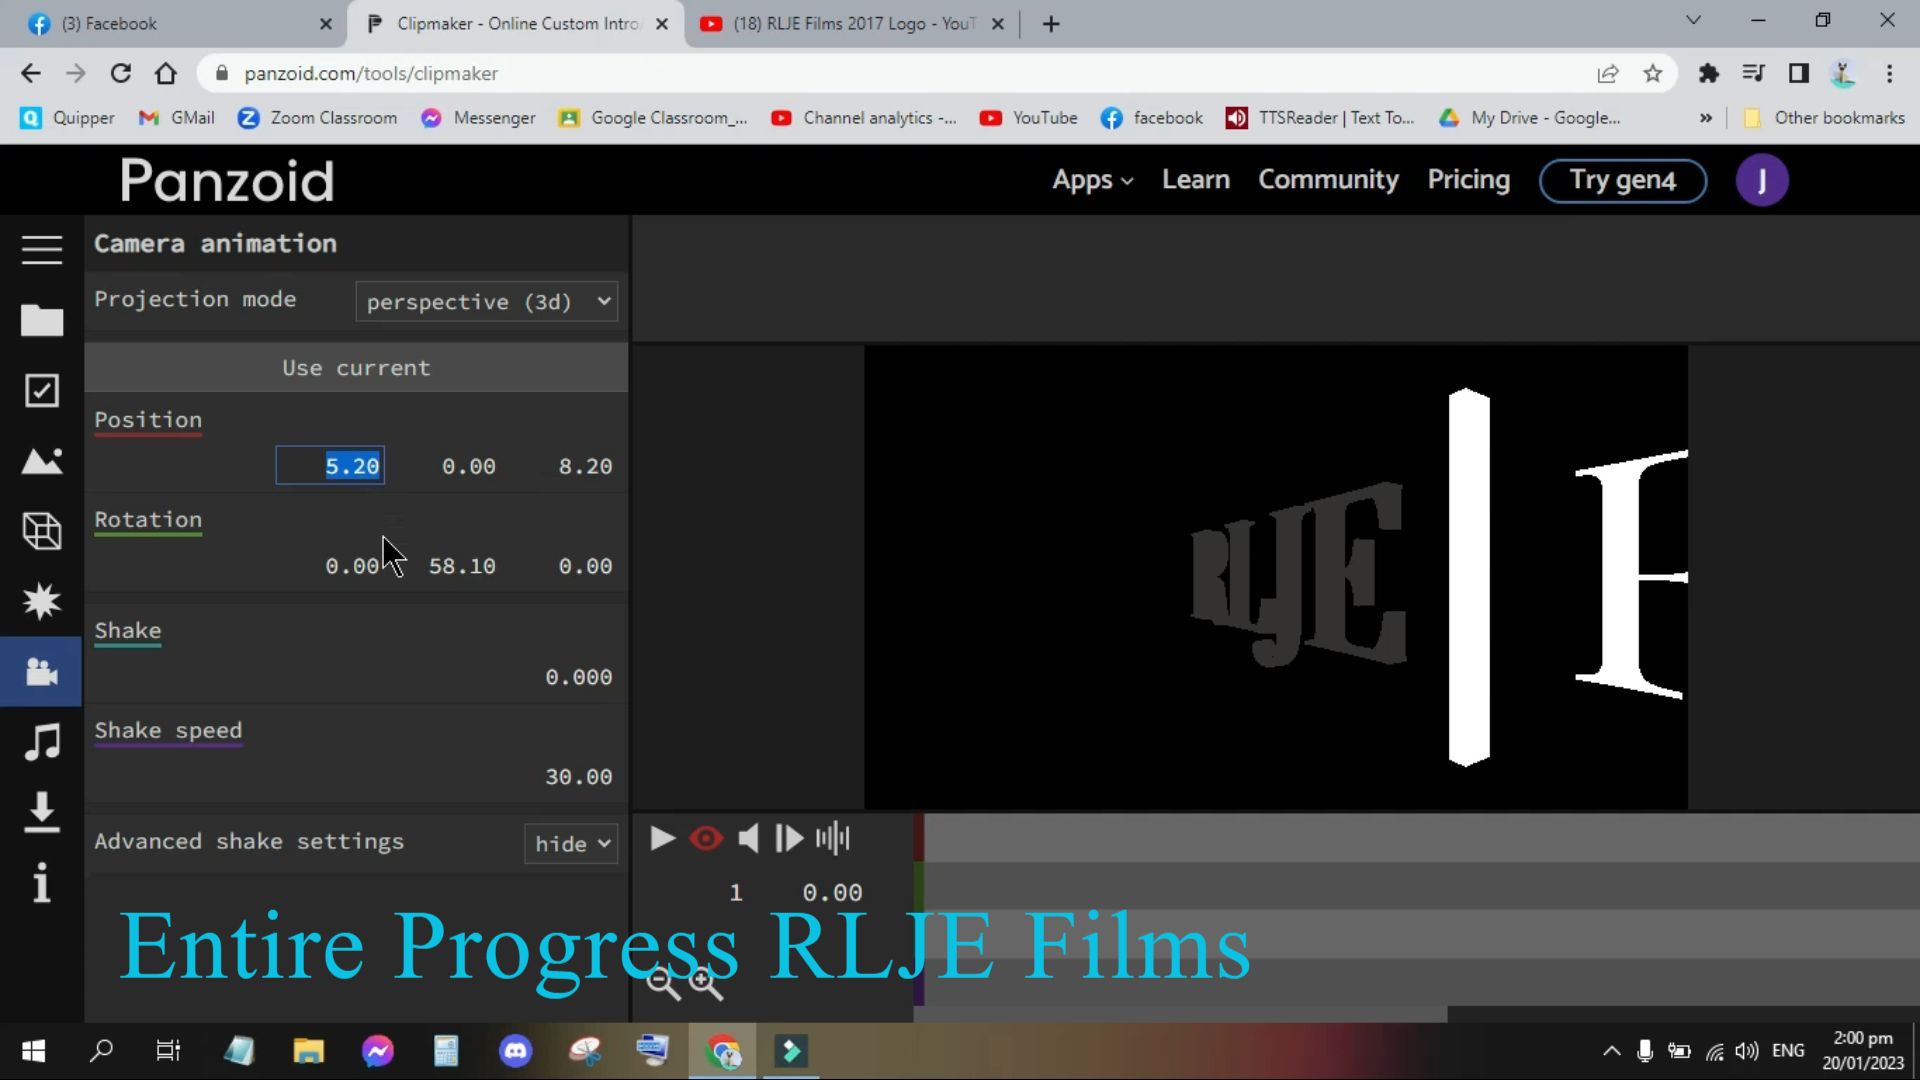The height and width of the screenshot is (1080, 1920).
Task: Open the Learn page
Action: (x=1196, y=180)
